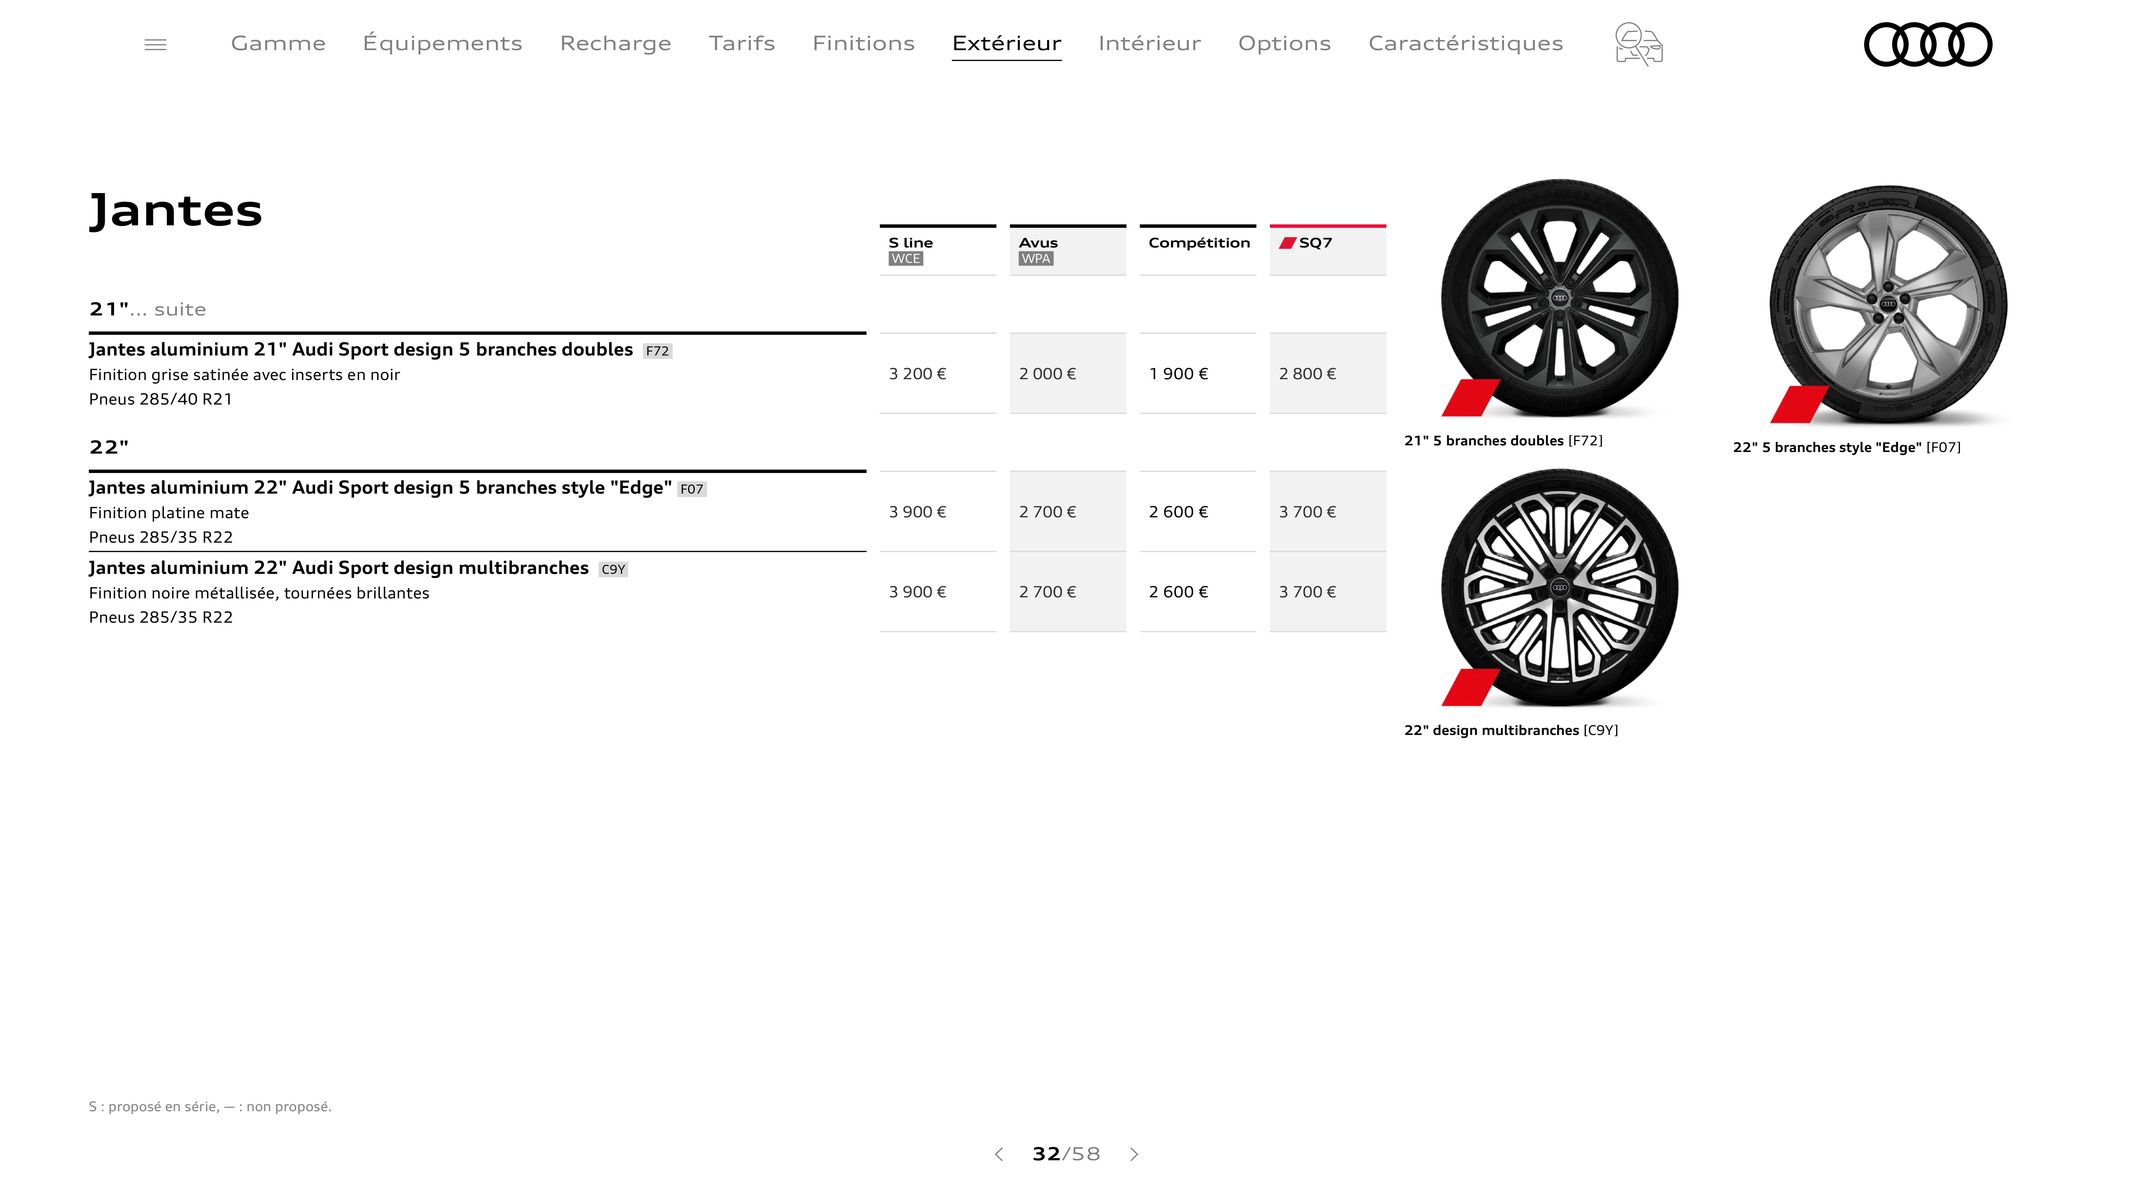Open the Tarifs tab
Viewport: 2133px width, 1200px height.
pyautogui.click(x=742, y=43)
